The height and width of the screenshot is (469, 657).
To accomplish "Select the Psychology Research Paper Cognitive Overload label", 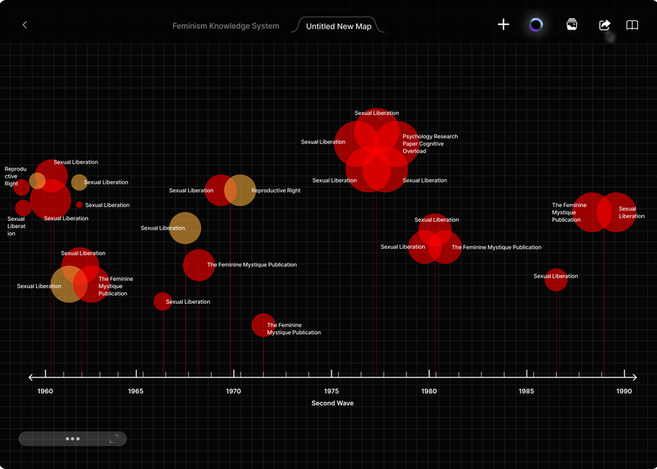I will pyautogui.click(x=430, y=144).
